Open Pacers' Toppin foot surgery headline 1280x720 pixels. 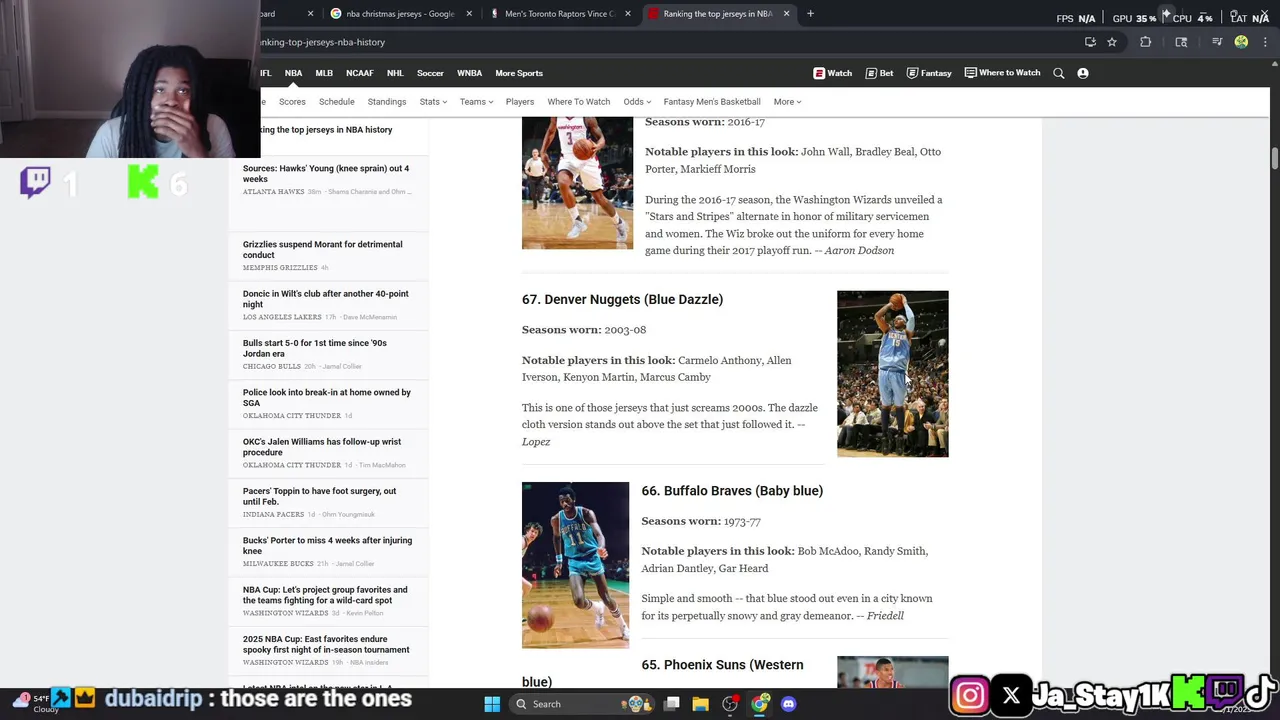[x=319, y=496]
